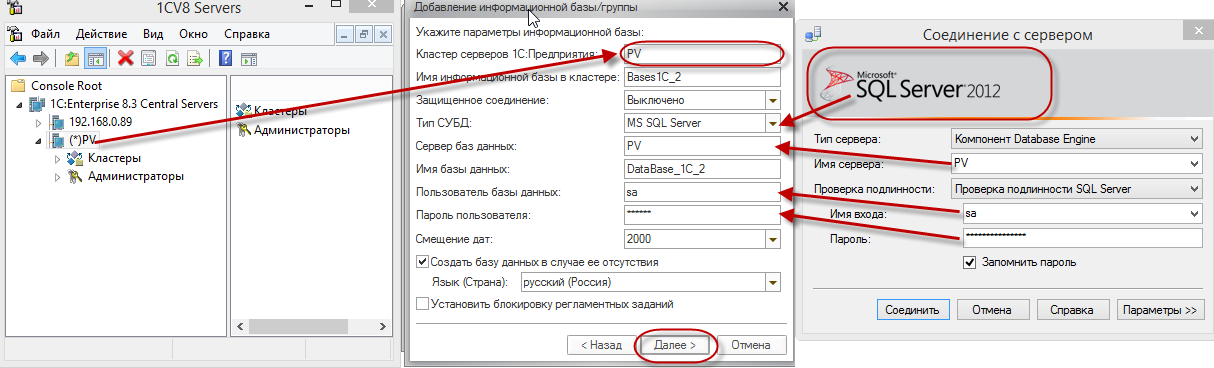Select Console Root in the tree
The image size is (1214, 368).
[x=67, y=86]
